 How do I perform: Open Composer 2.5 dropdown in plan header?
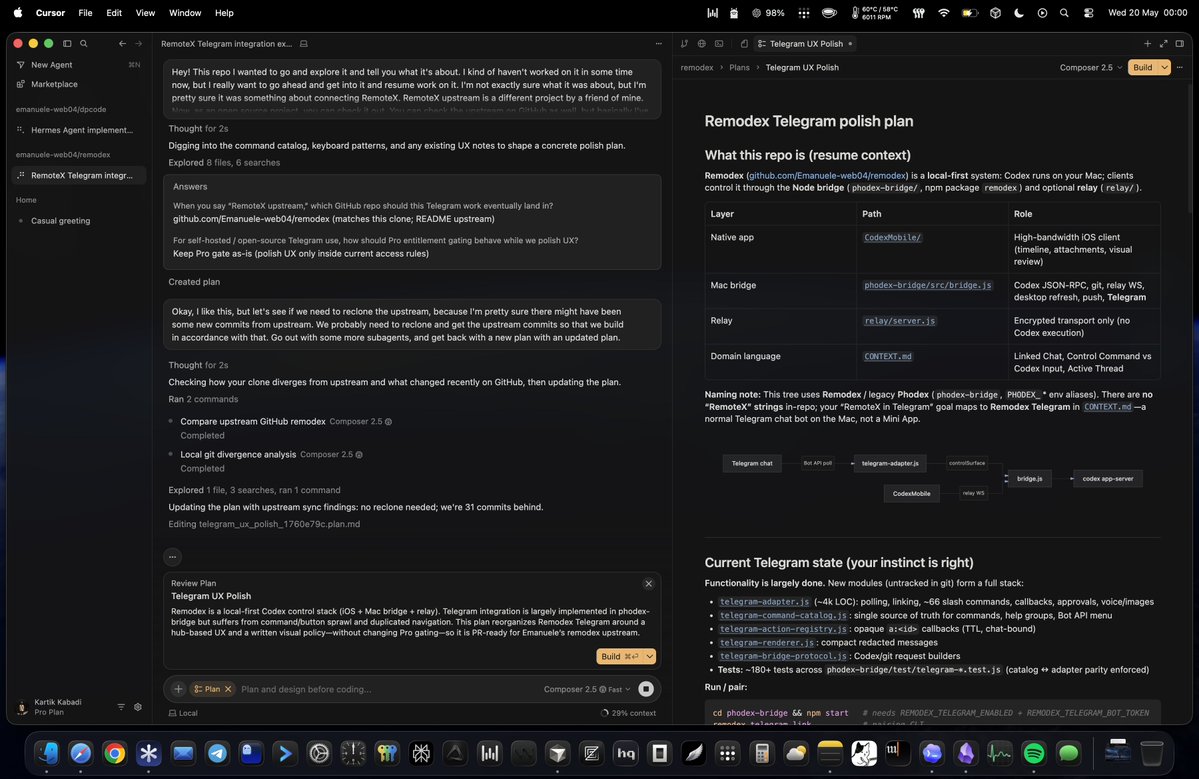point(1090,67)
